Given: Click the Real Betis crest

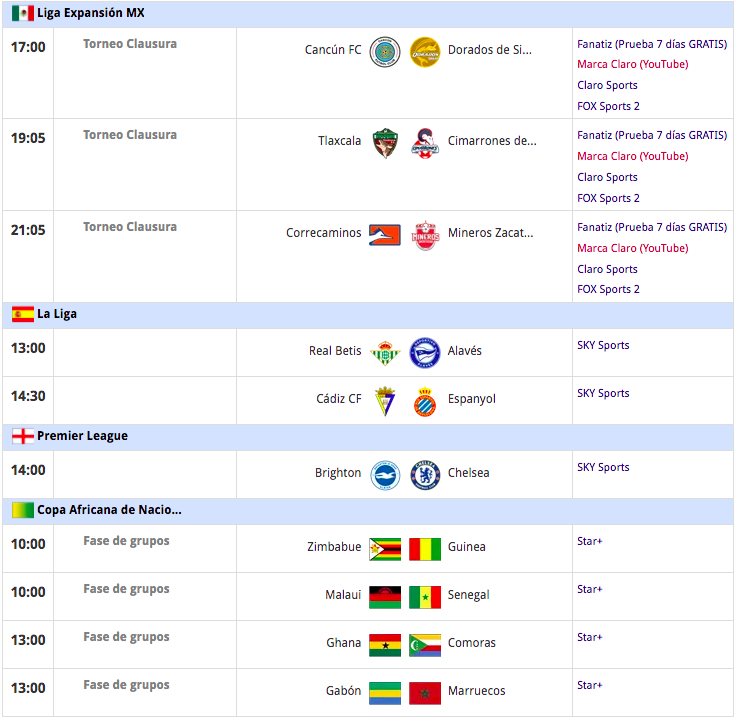Looking at the screenshot, I should coord(385,353).
